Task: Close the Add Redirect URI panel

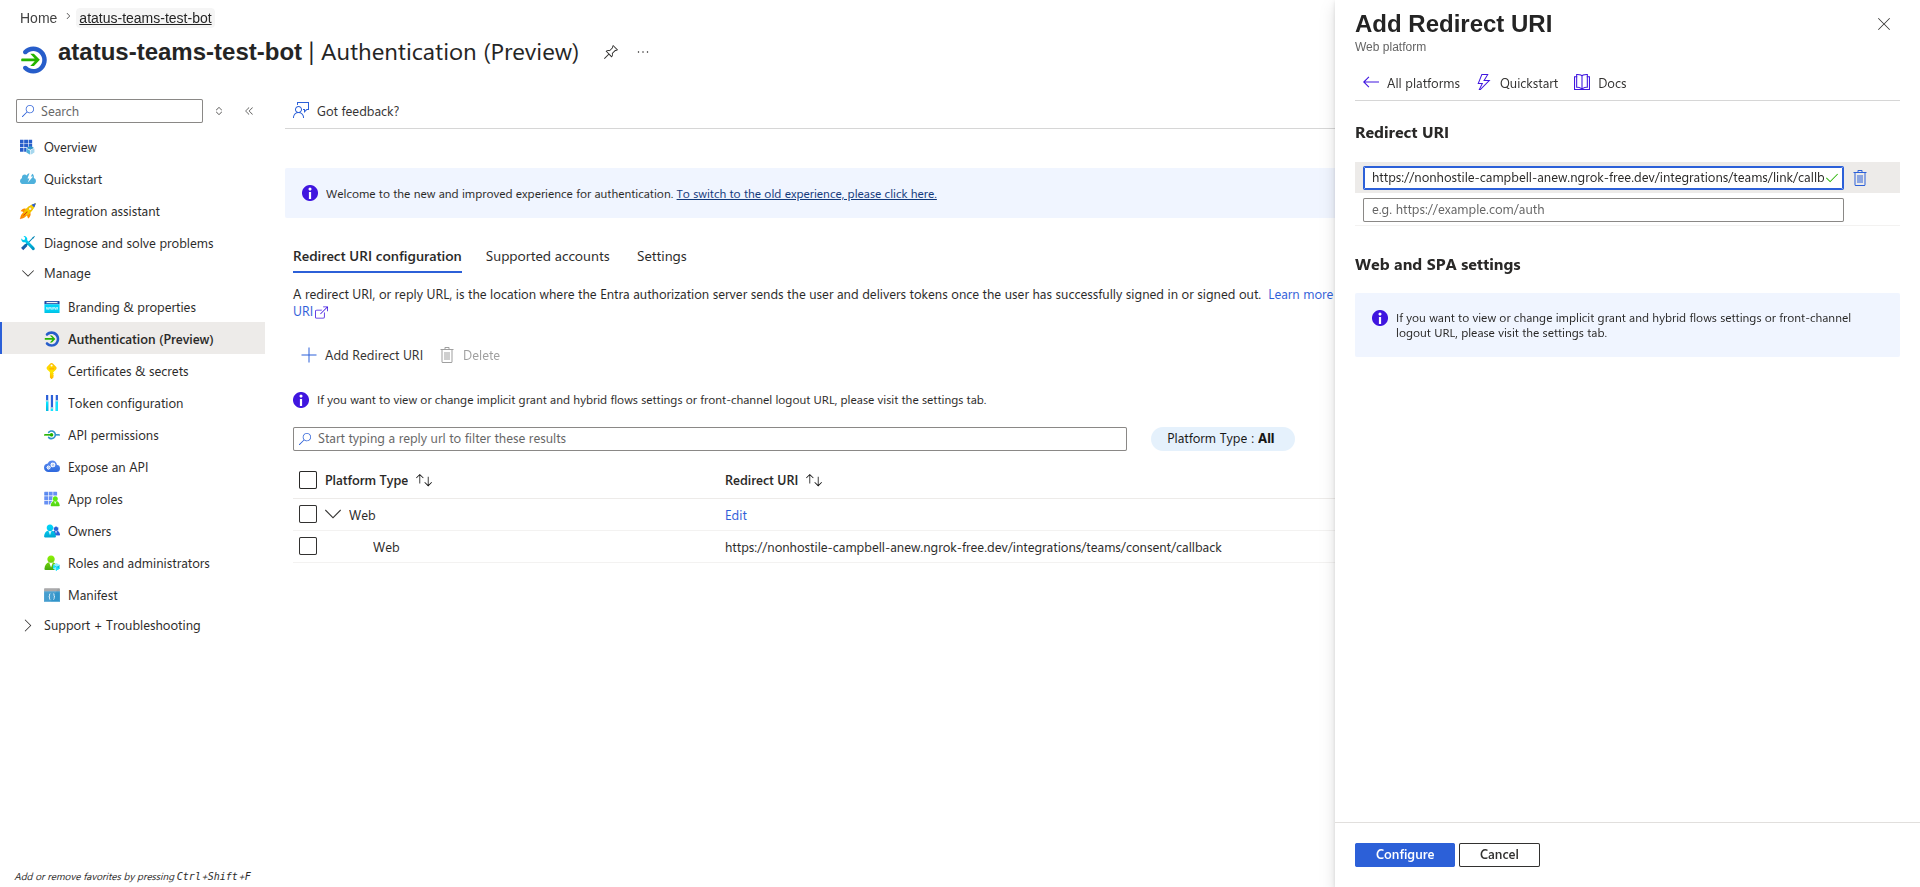Action: [x=1884, y=24]
